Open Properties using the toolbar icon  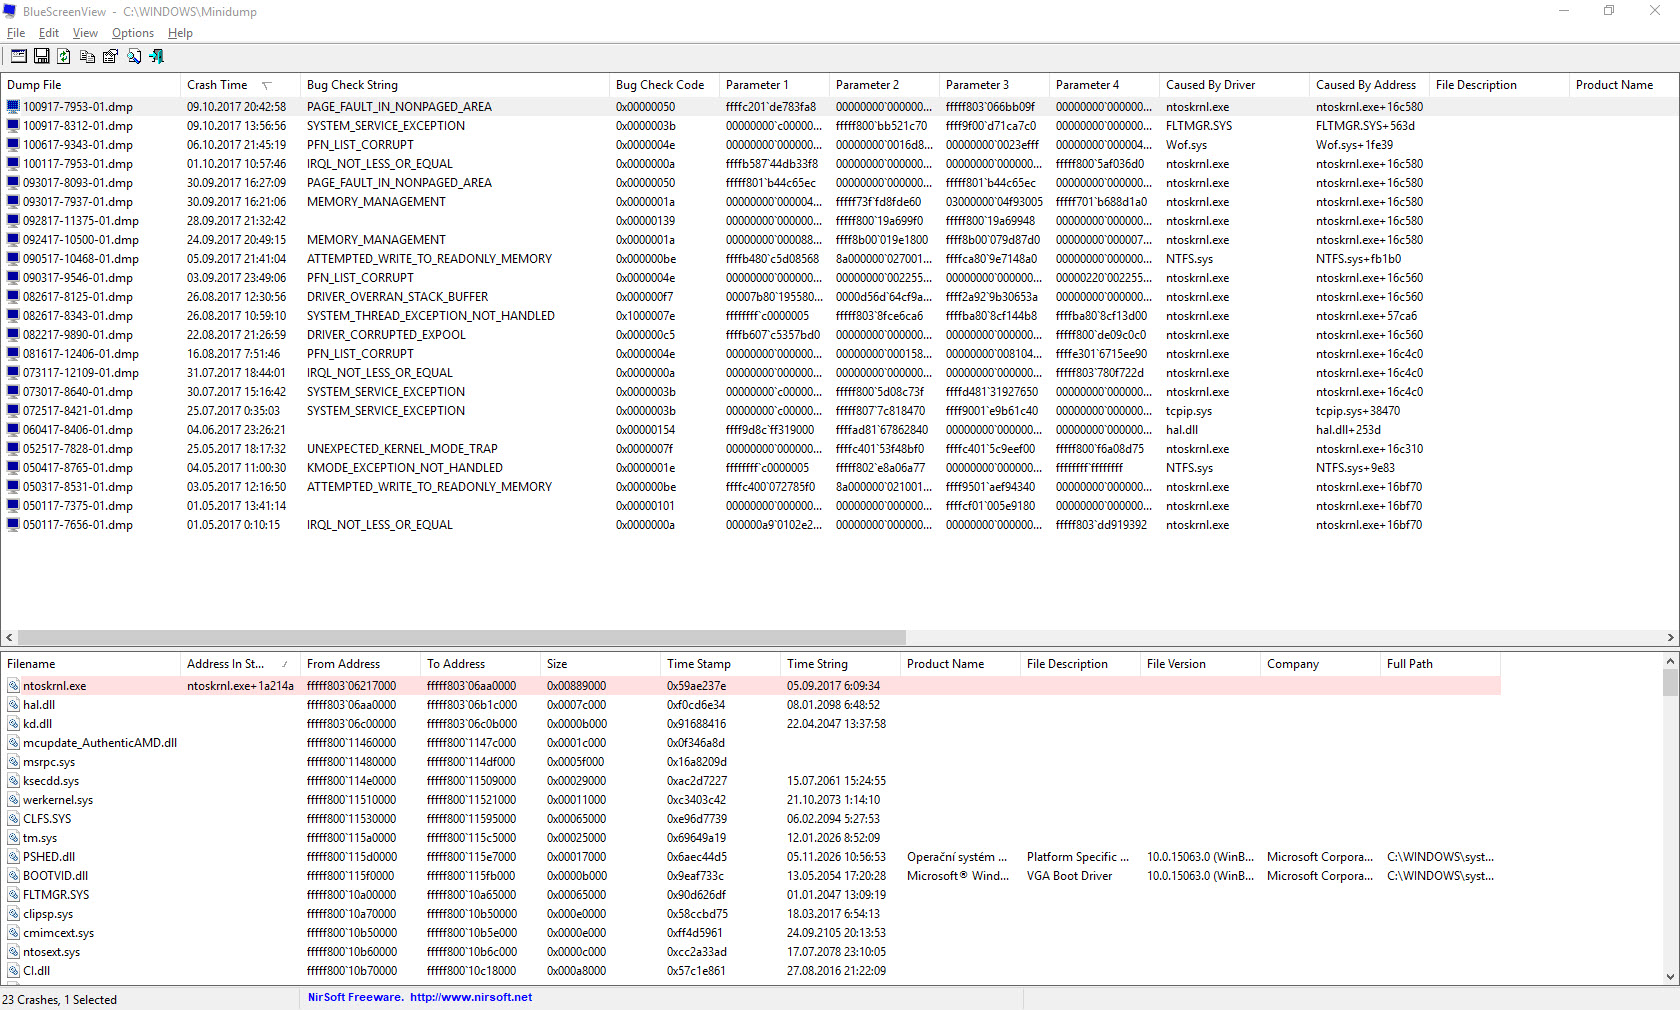[110, 56]
